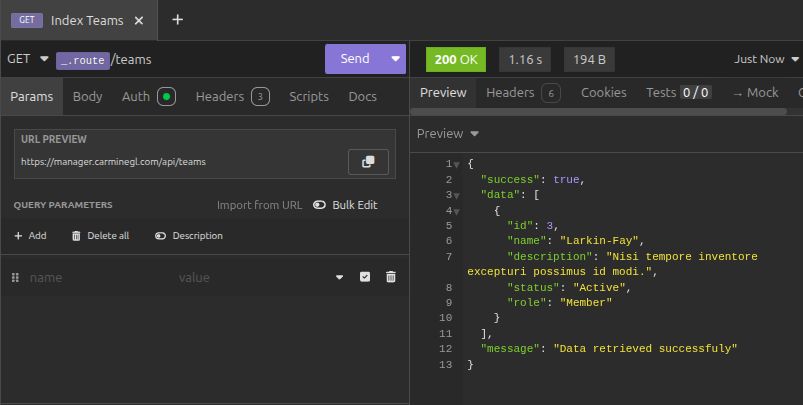Viewport: 803px width, 405px height.
Task: Send the GET teams request
Action: [355, 59]
